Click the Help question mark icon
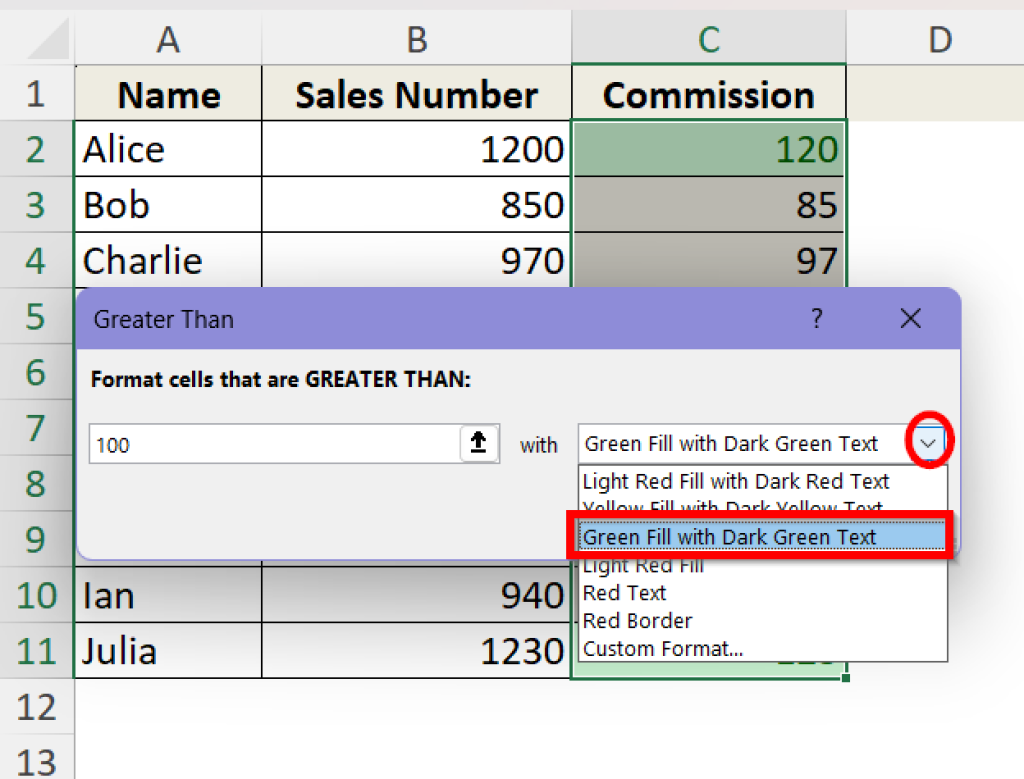This screenshot has height=779, width=1024. tap(817, 318)
